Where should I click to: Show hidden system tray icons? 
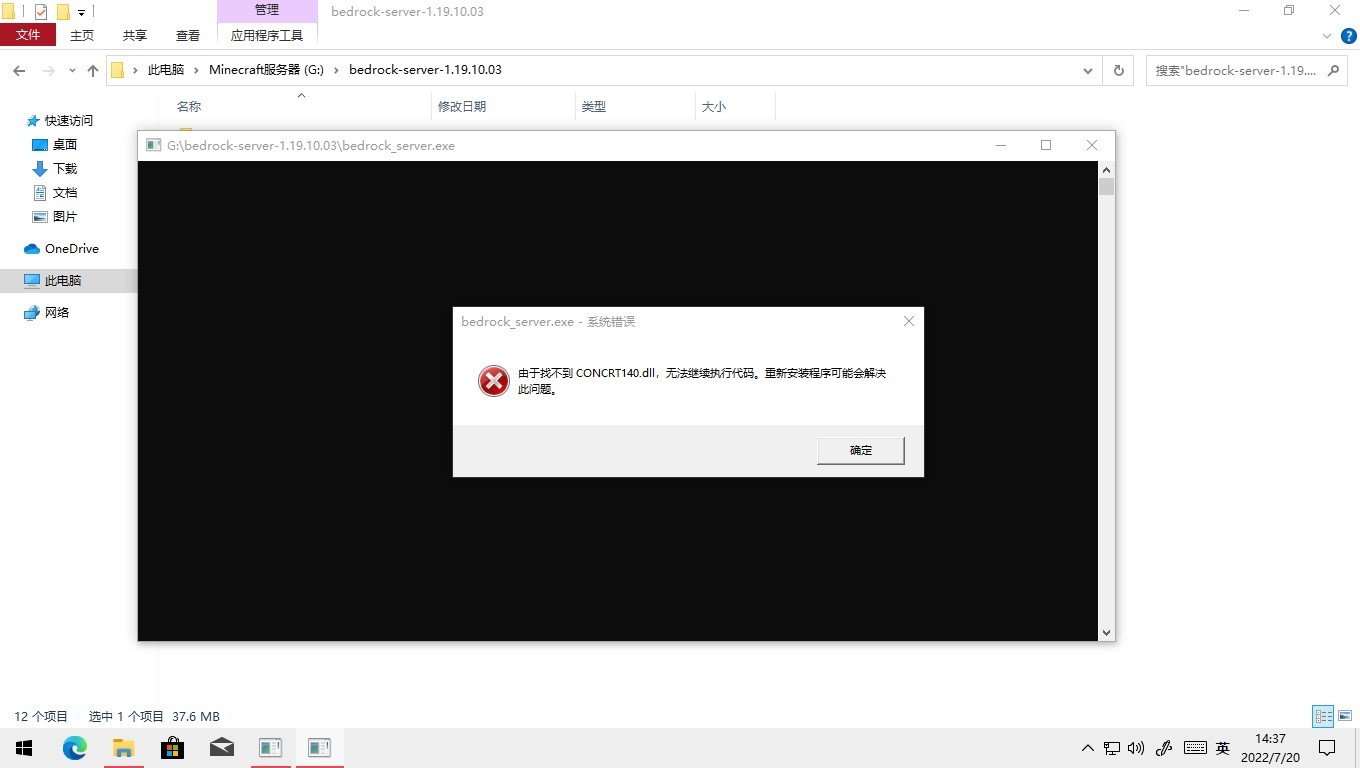(x=1088, y=748)
